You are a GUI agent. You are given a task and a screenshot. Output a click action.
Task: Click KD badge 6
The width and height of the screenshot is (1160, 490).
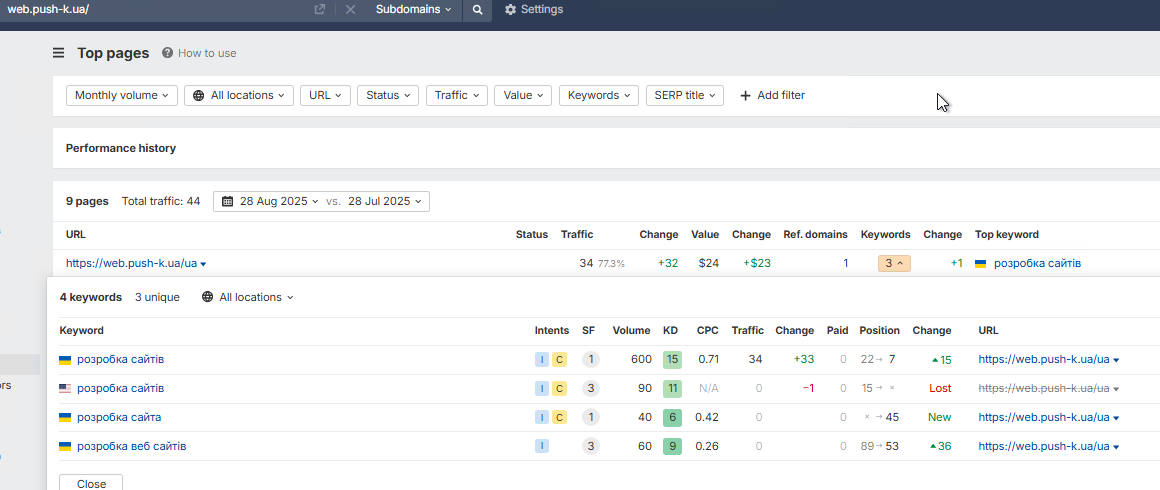tap(672, 417)
